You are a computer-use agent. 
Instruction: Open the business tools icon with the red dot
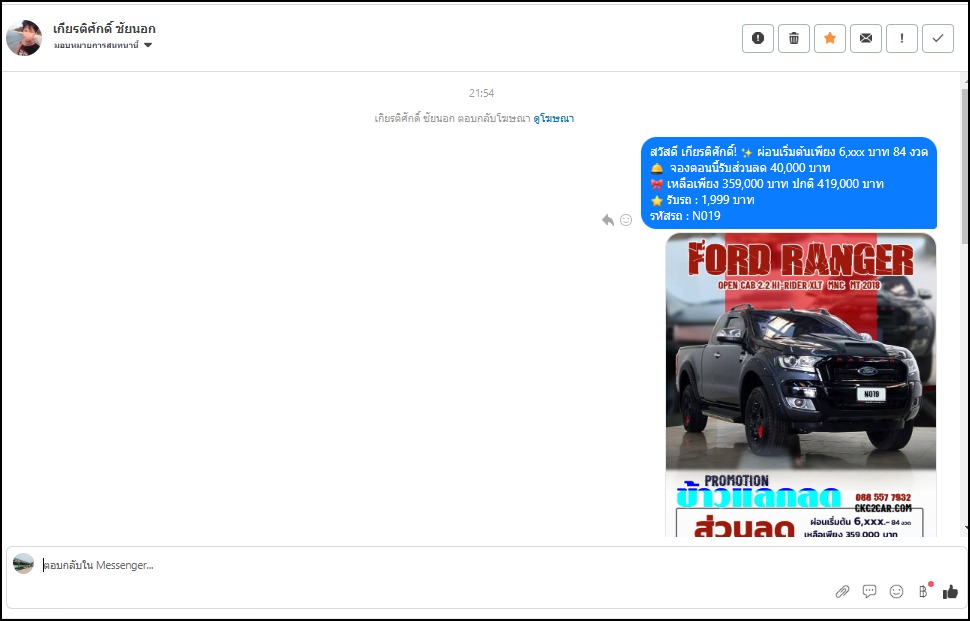(924, 591)
